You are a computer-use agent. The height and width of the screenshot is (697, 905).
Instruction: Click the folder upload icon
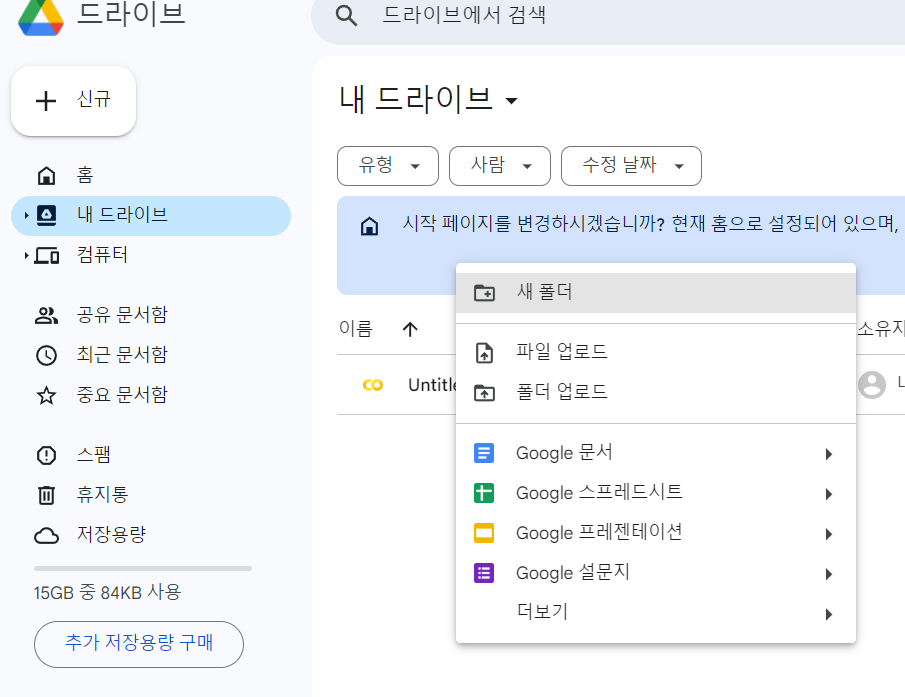(484, 393)
